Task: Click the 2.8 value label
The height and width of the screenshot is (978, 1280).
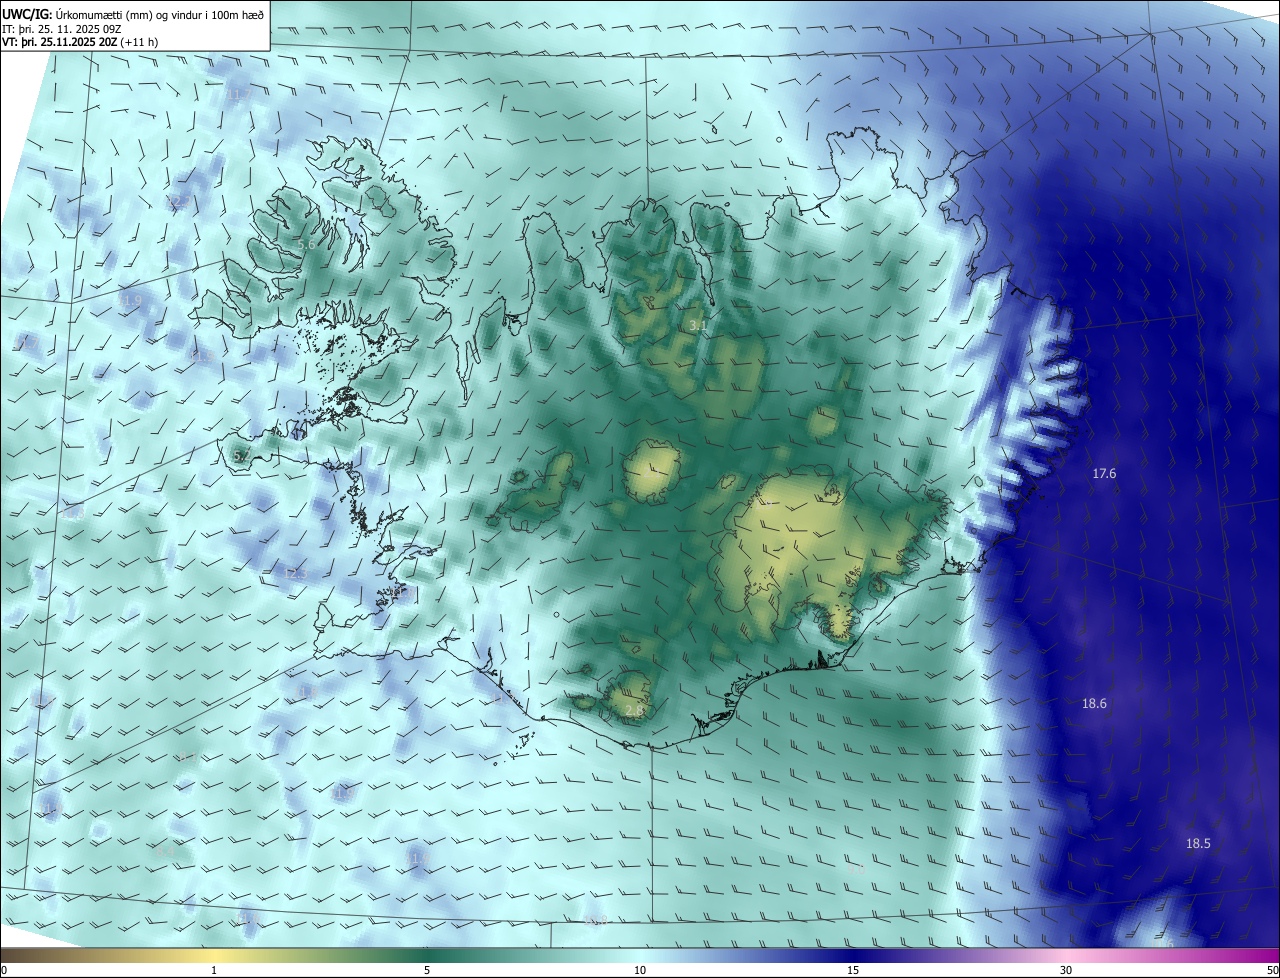Action: pos(633,711)
